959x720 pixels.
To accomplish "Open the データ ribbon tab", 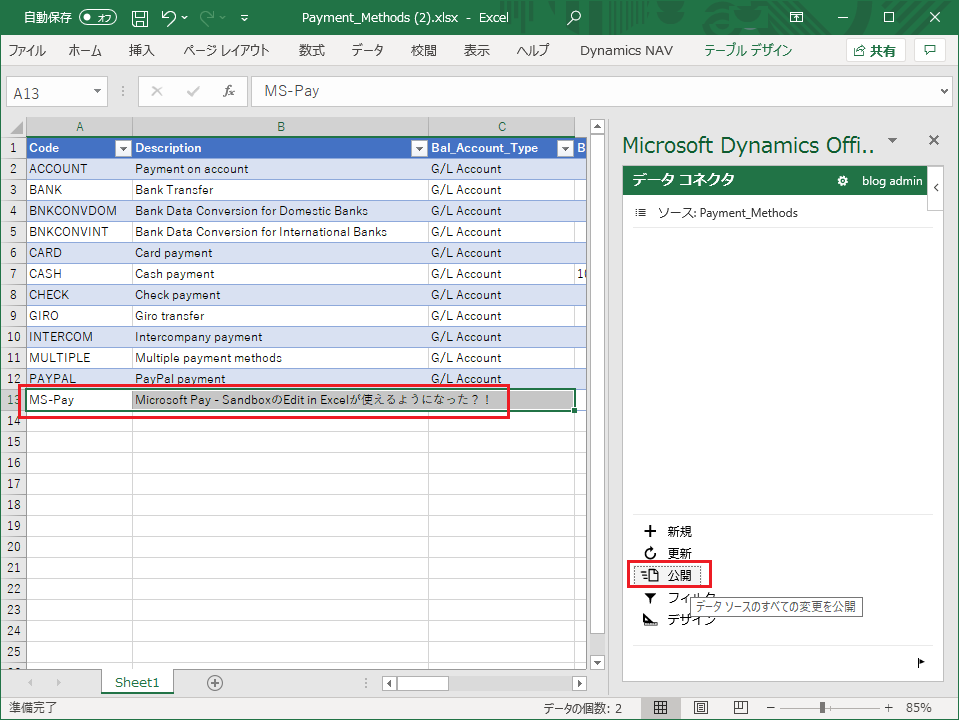I will click(x=368, y=50).
